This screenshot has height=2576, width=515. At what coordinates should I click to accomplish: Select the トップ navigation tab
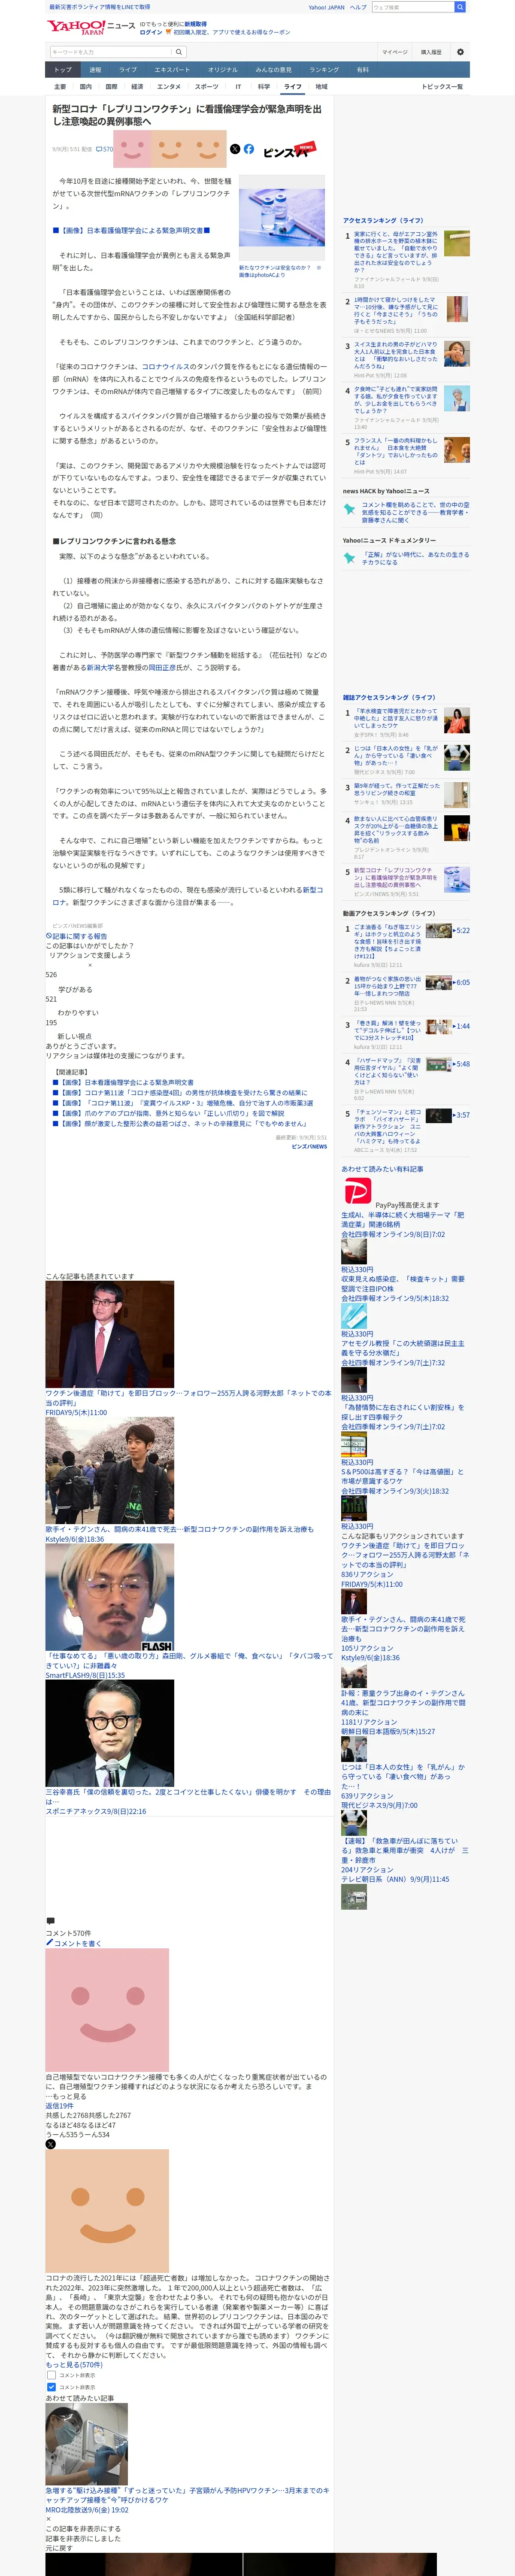[63, 70]
